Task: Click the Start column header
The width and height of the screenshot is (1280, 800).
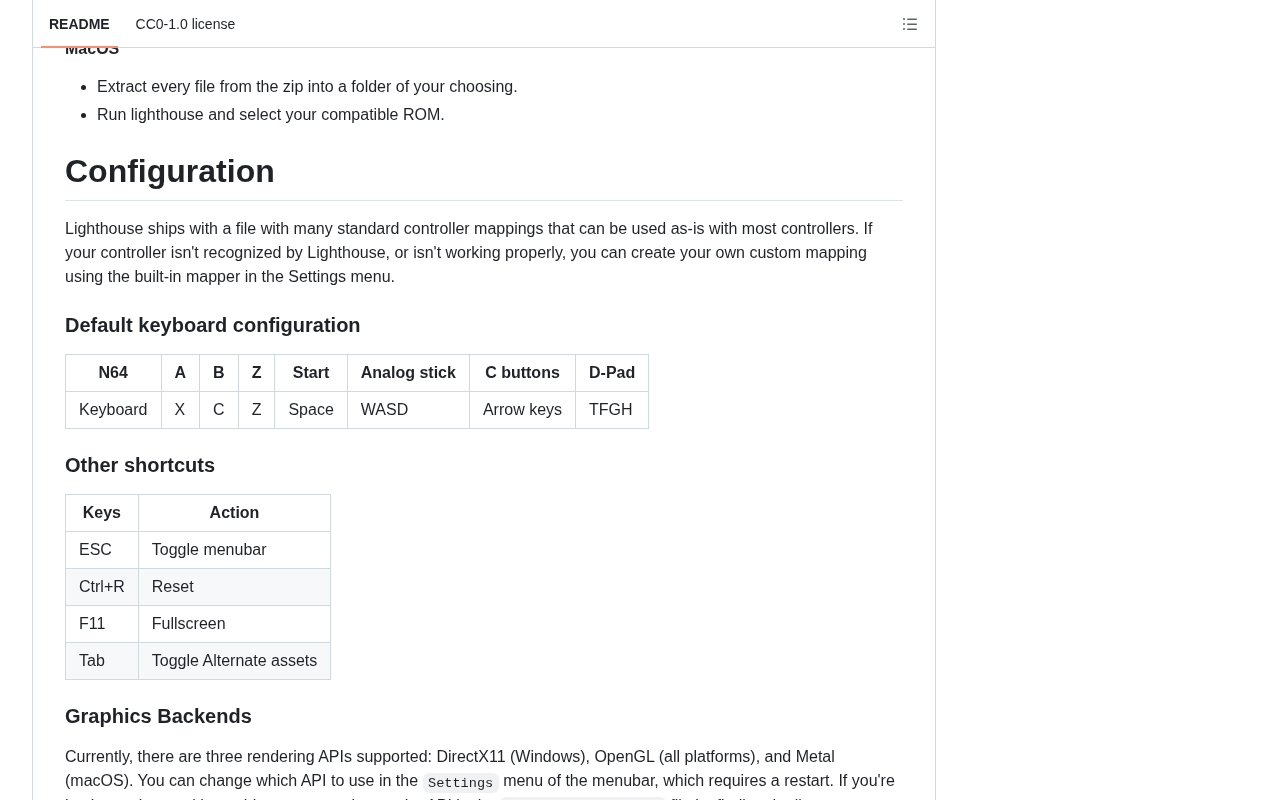Action: click(x=311, y=373)
